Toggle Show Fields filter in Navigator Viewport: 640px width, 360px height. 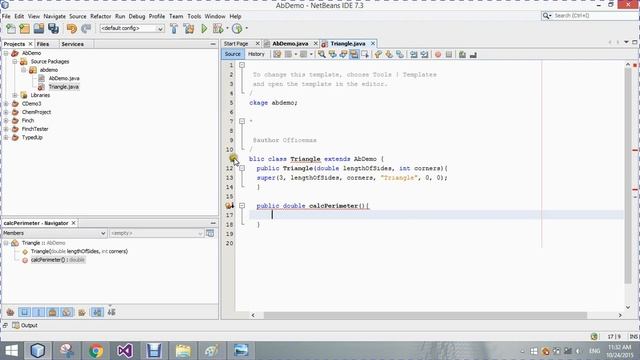(24, 312)
